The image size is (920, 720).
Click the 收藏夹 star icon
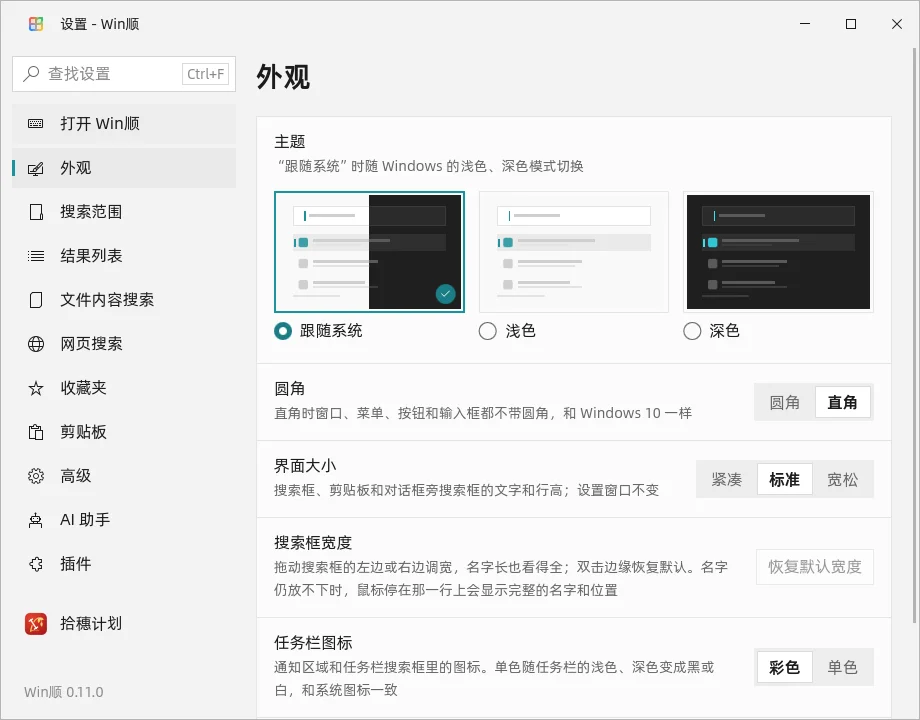coord(36,388)
